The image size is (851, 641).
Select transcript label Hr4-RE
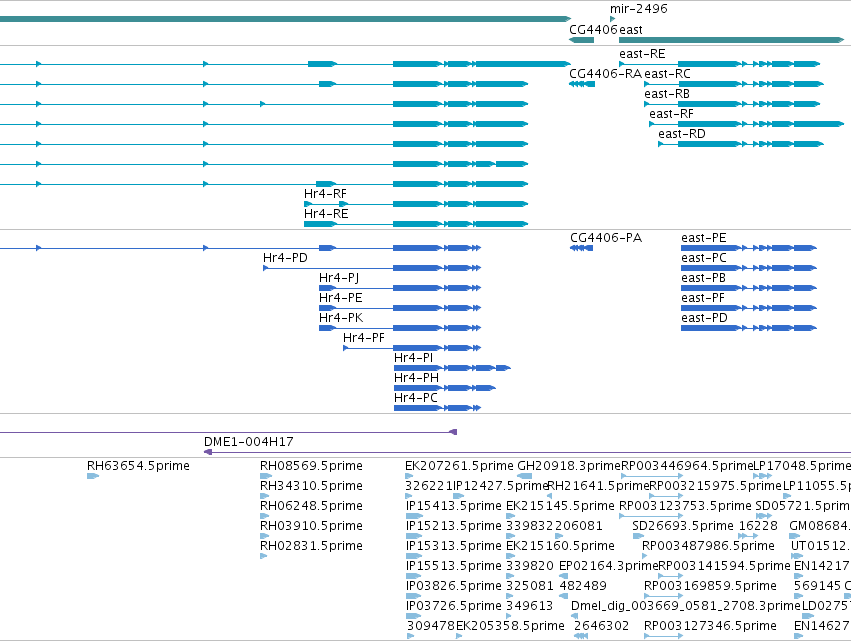326,214
